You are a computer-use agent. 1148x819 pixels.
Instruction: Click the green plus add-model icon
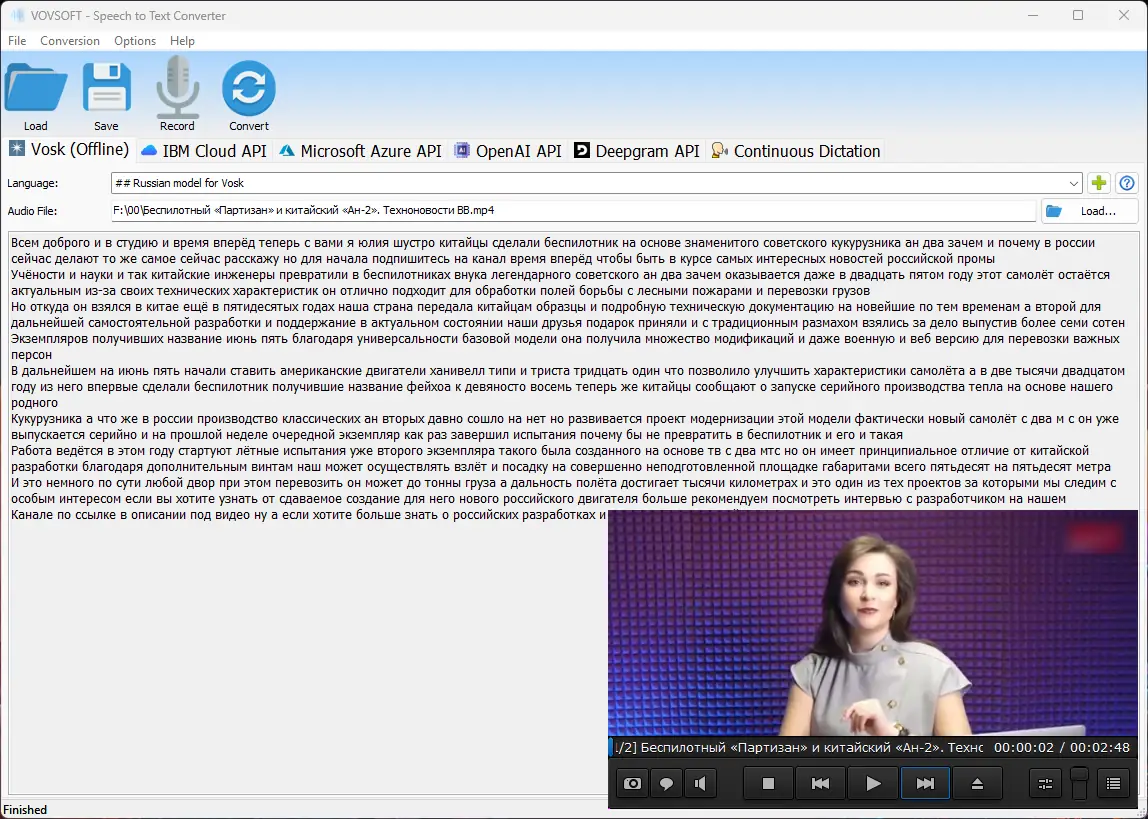click(x=1099, y=183)
